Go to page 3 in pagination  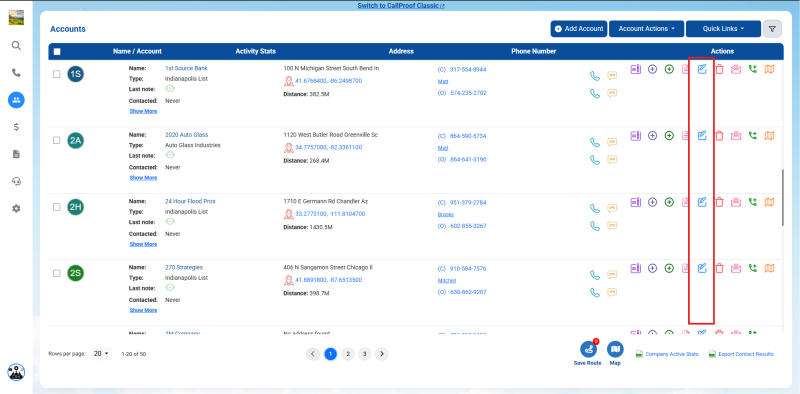tap(364, 354)
